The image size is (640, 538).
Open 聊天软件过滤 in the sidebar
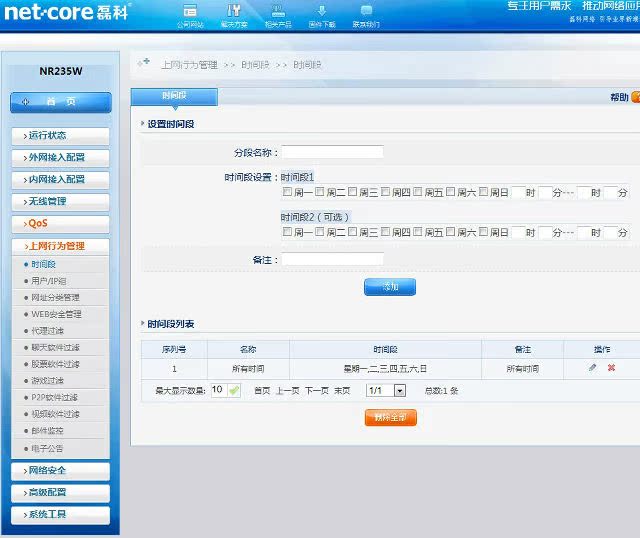click(x=55, y=347)
